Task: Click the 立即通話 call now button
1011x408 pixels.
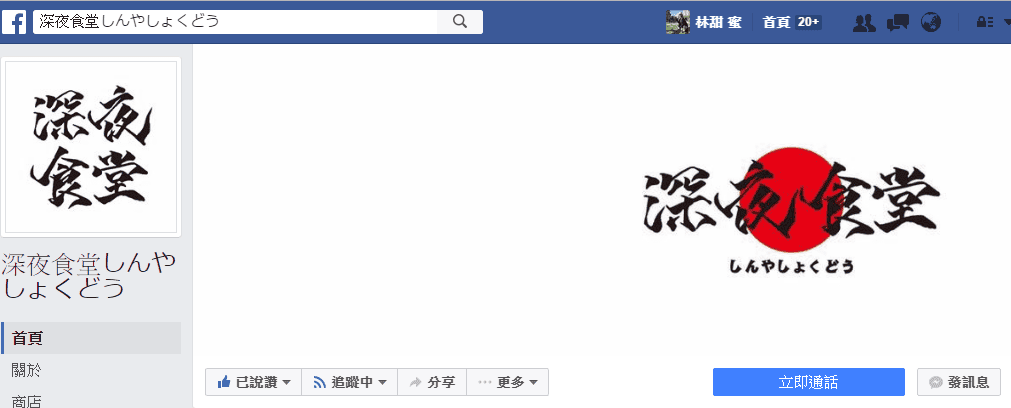Action: pyautogui.click(x=808, y=382)
